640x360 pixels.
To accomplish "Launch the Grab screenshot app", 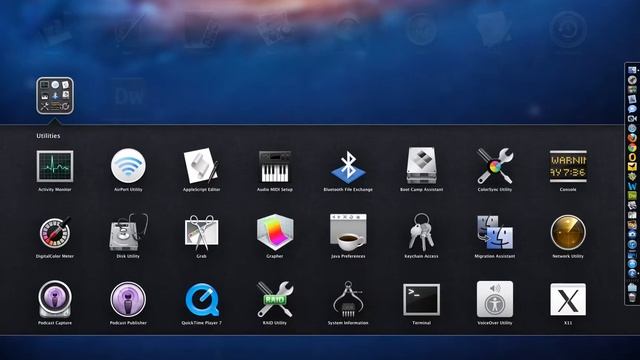I will pos(201,233).
